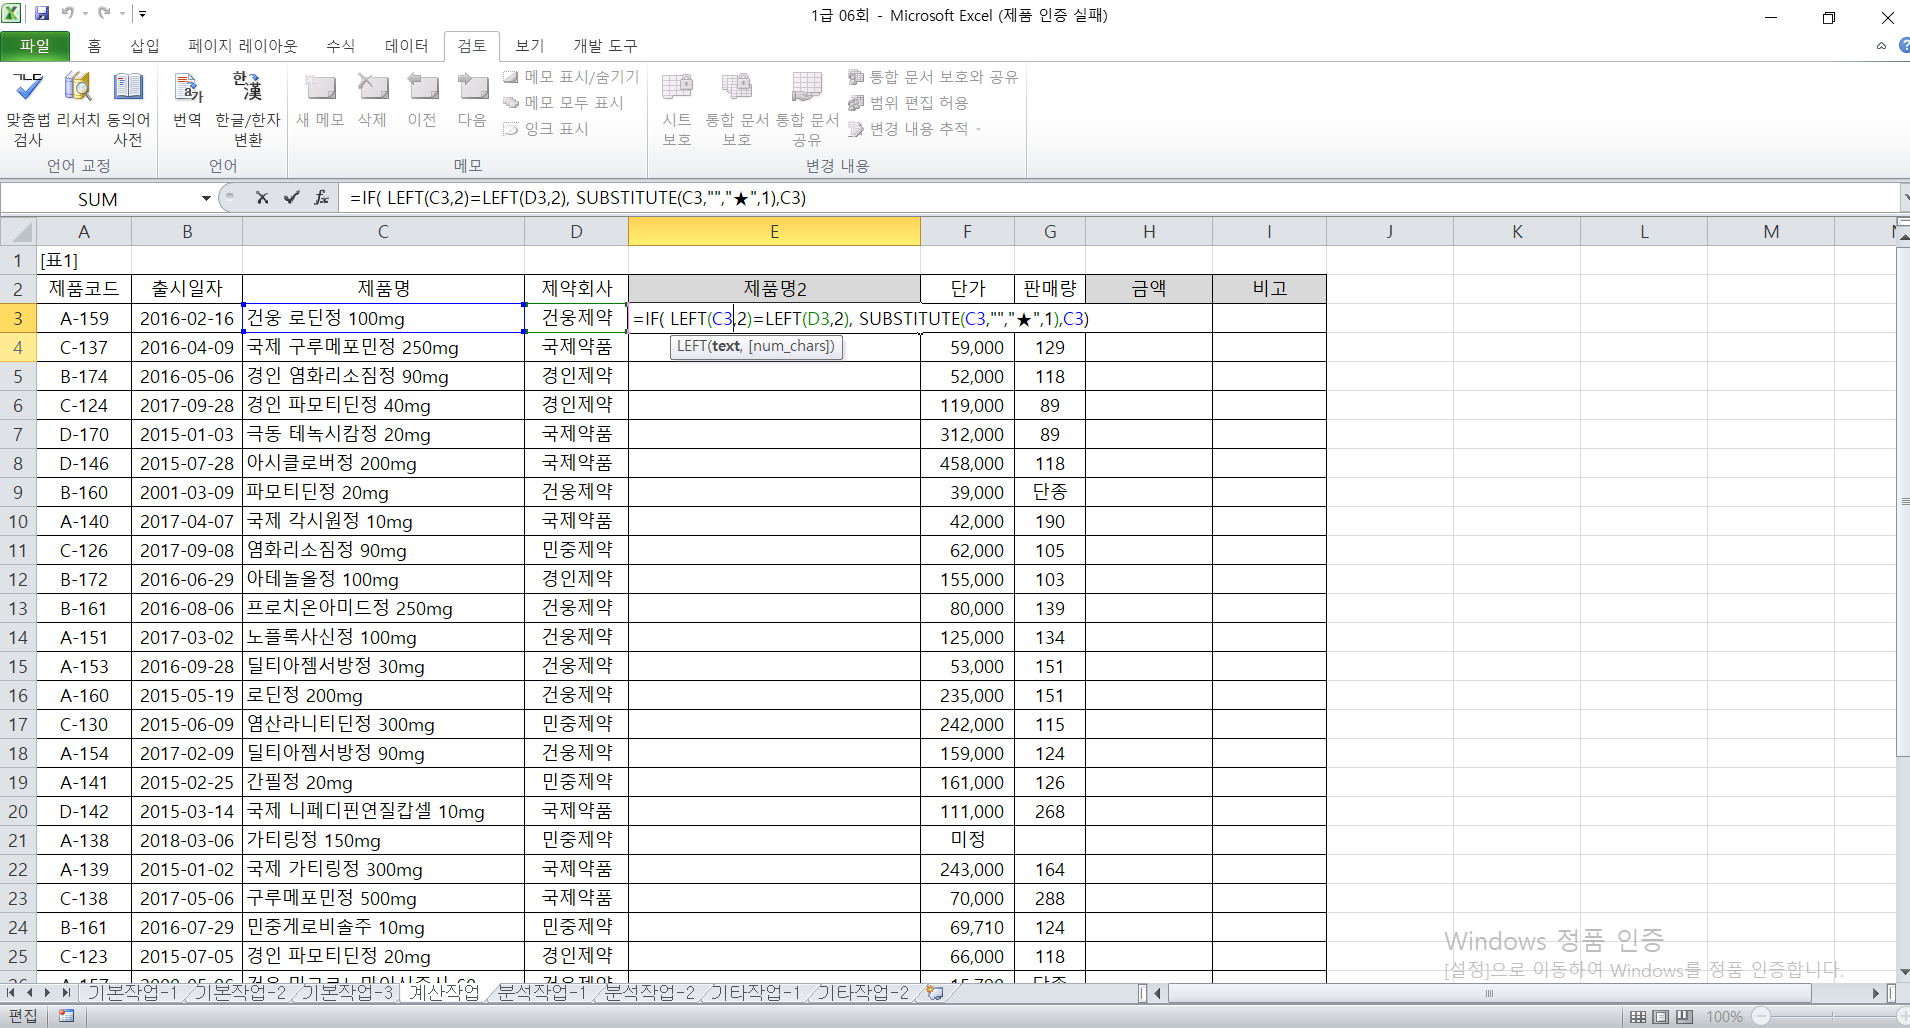The image size is (1910, 1028).
Task: Open the Insert Function fx dialog
Action: (321, 198)
